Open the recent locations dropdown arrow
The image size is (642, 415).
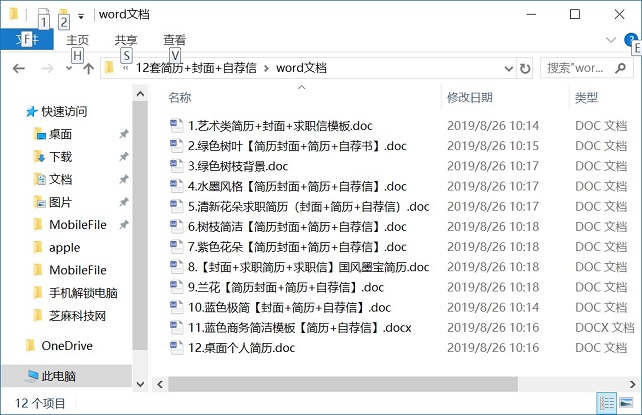[69, 68]
